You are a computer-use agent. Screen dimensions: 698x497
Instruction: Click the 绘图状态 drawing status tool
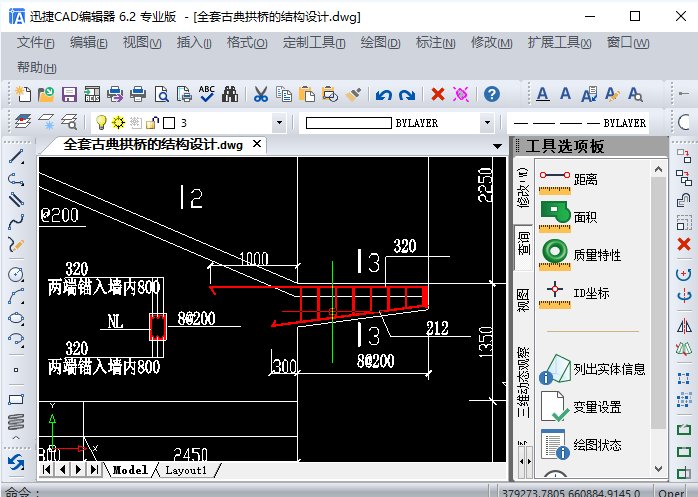click(580, 444)
